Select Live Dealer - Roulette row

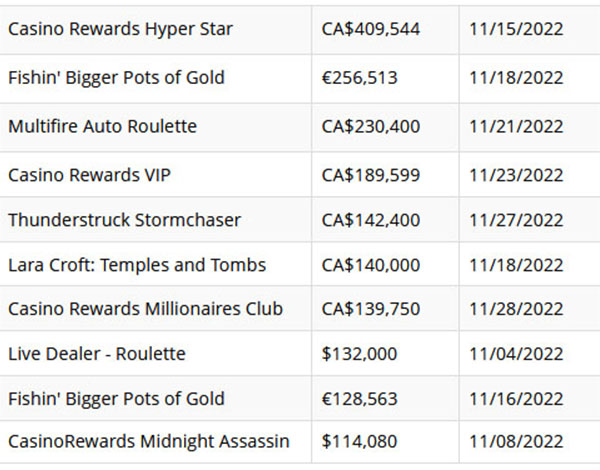[300, 353]
